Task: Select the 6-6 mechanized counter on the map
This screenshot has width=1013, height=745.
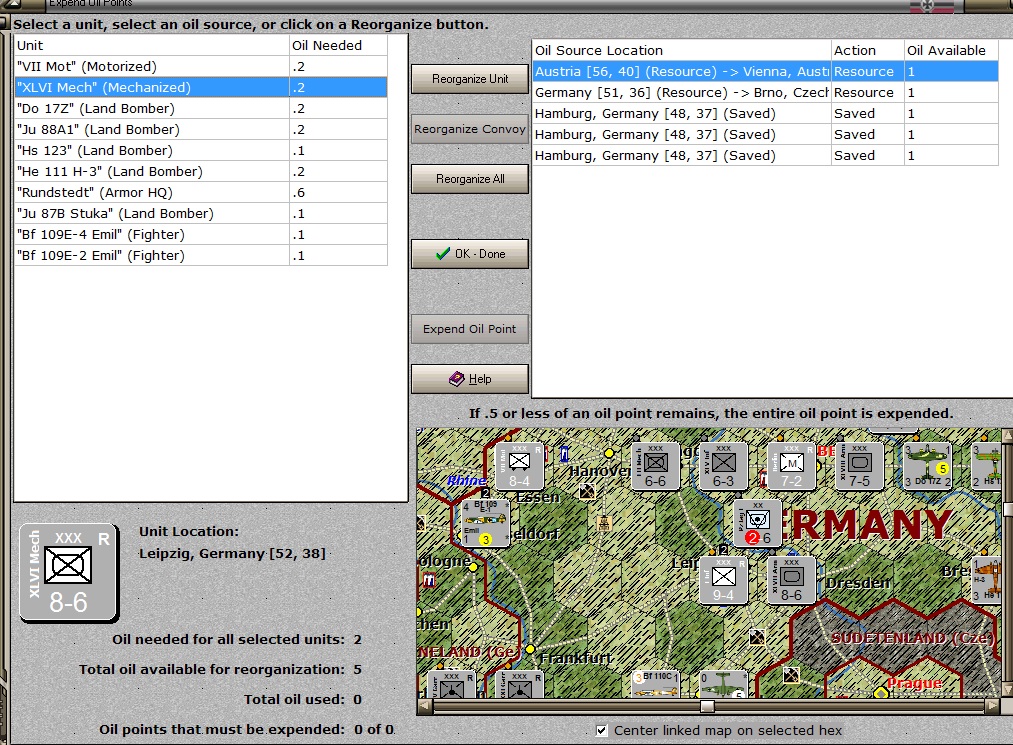Action: tap(655, 467)
